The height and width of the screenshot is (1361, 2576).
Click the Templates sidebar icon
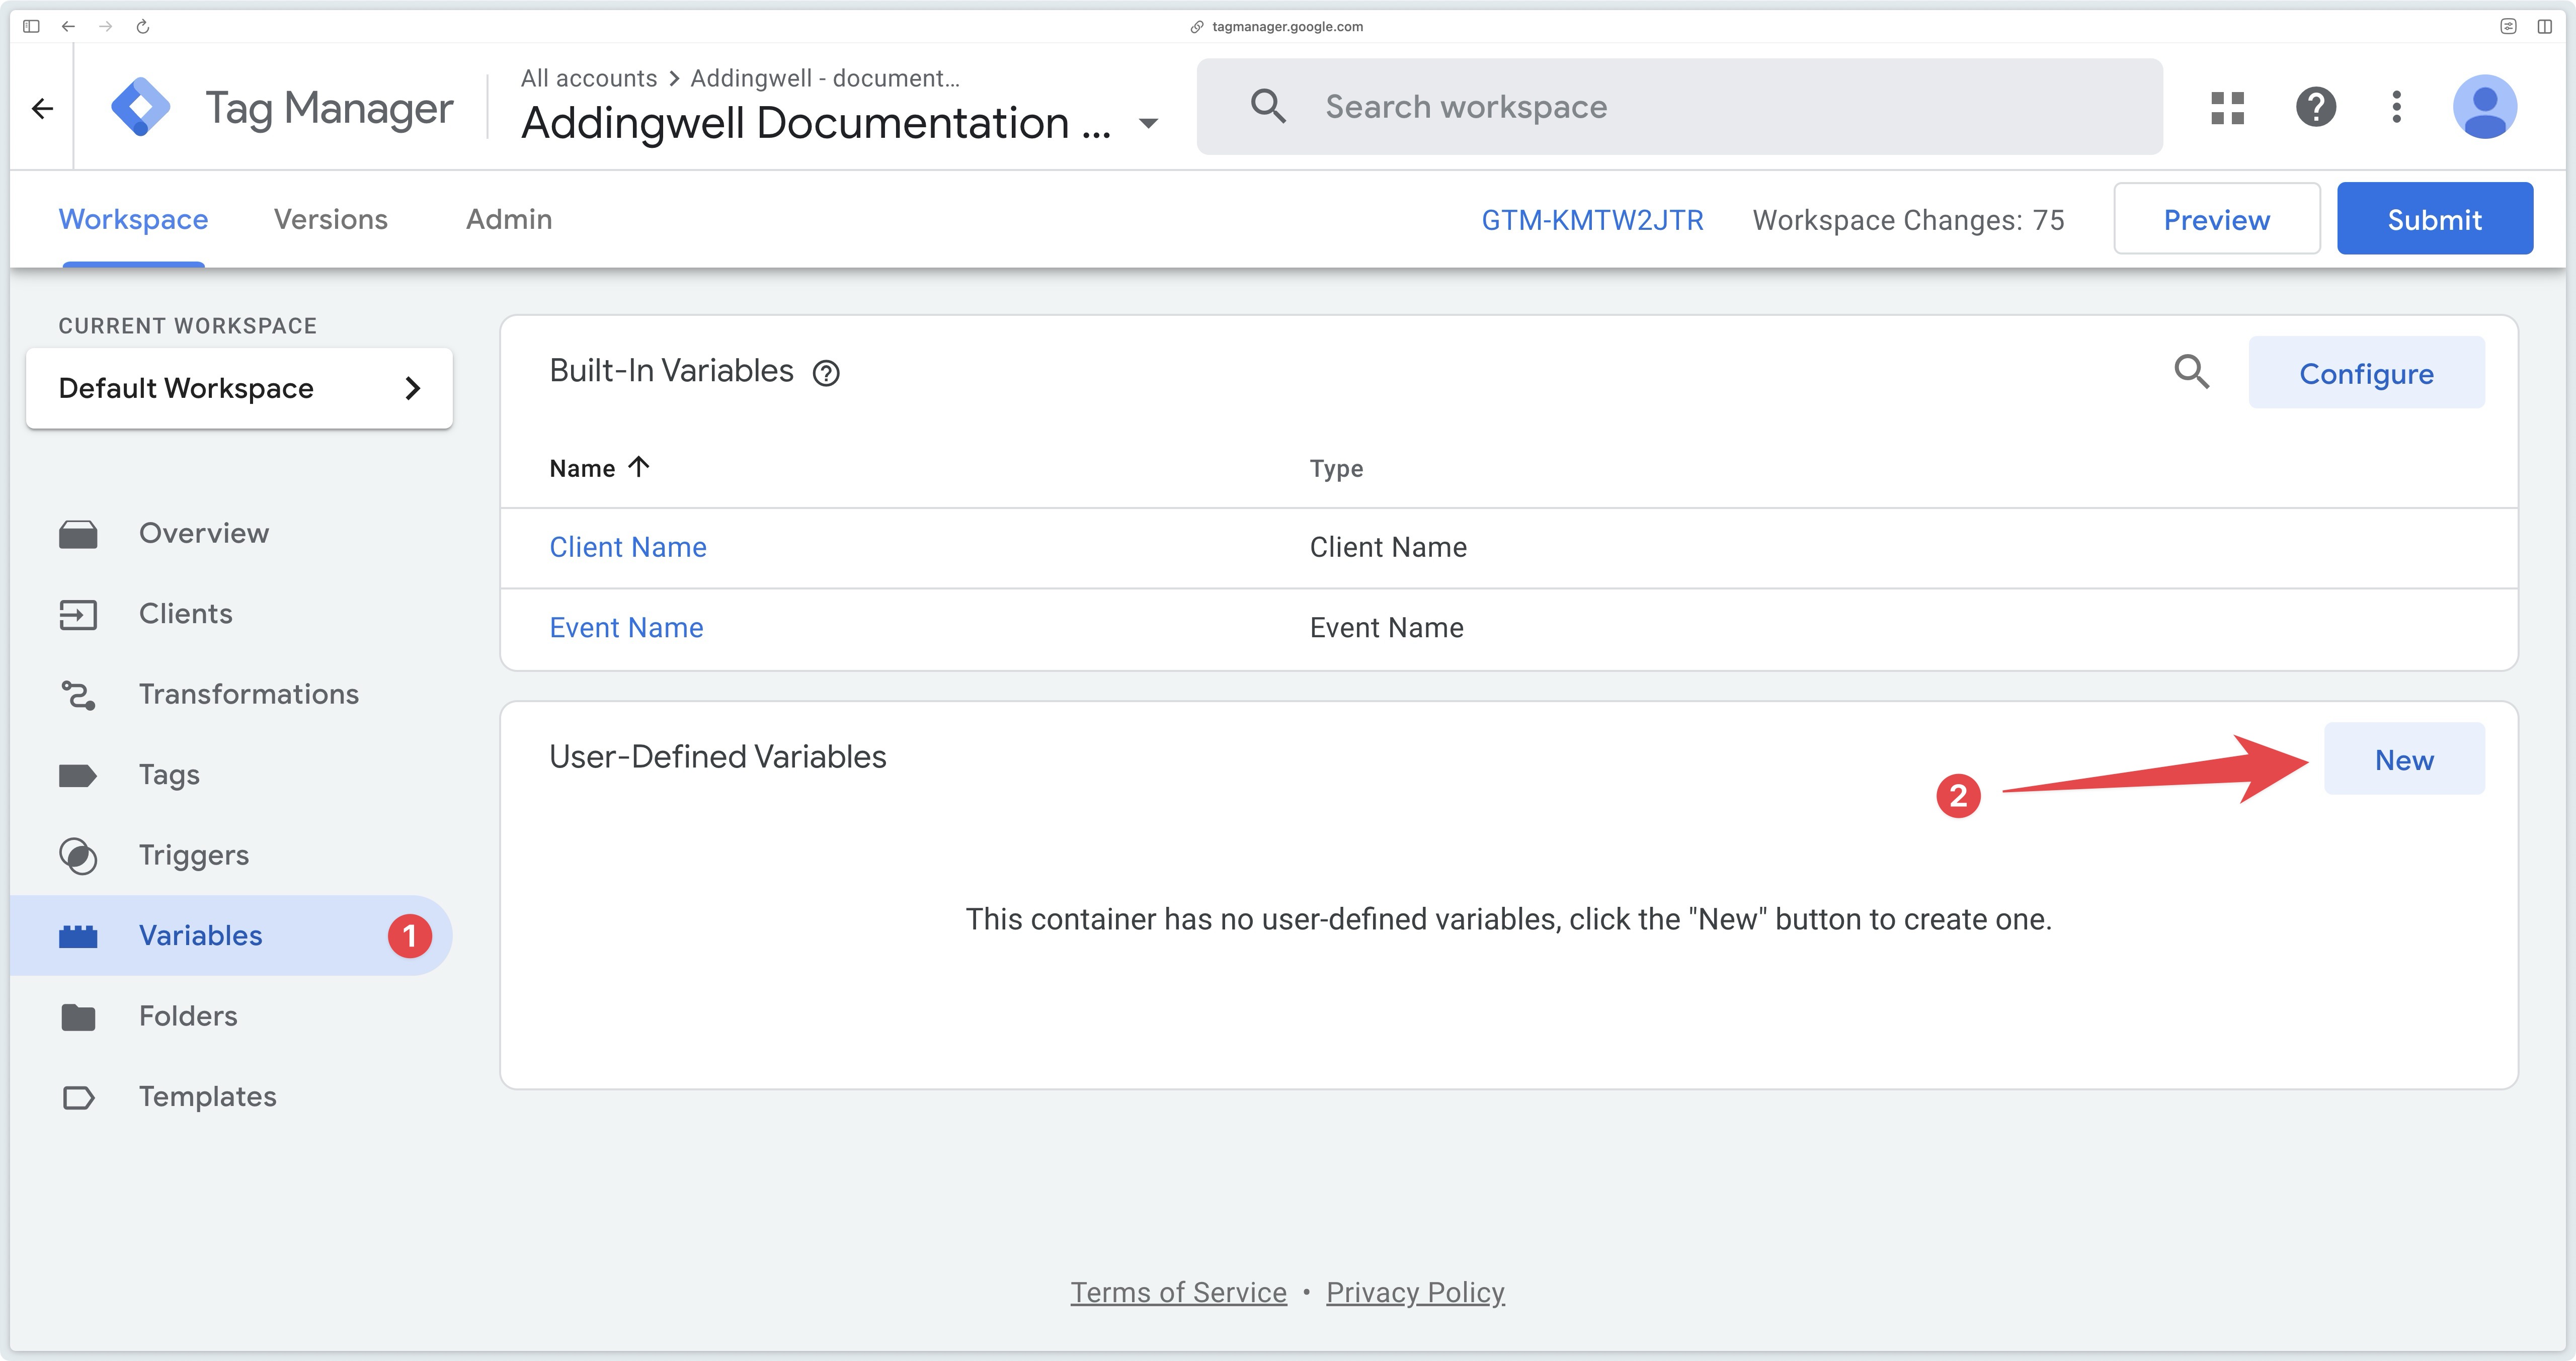(78, 1097)
